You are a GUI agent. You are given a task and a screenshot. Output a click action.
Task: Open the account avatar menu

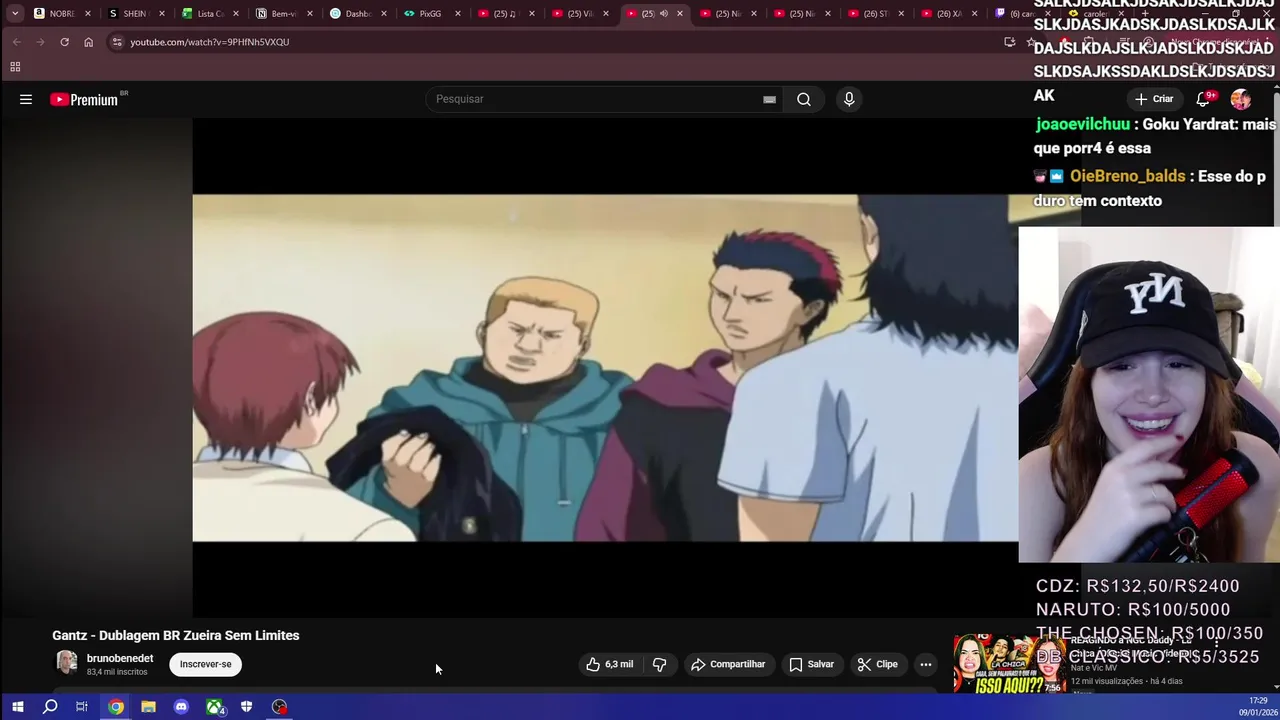tap(1241, 99)
